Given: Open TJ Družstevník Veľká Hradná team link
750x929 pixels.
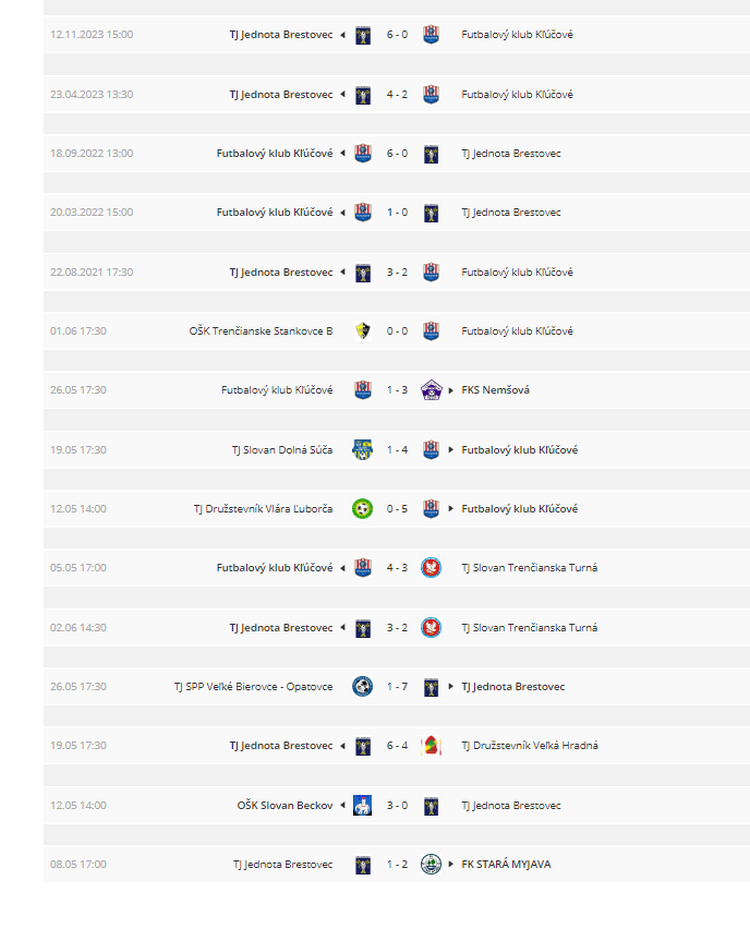Looking at the screenshot, I should tap(530, 745).
